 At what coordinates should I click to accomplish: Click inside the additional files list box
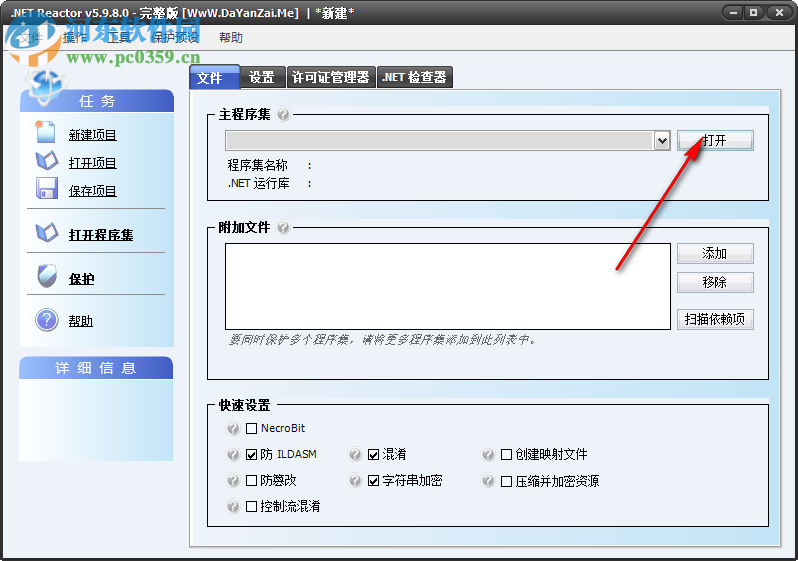448,286
